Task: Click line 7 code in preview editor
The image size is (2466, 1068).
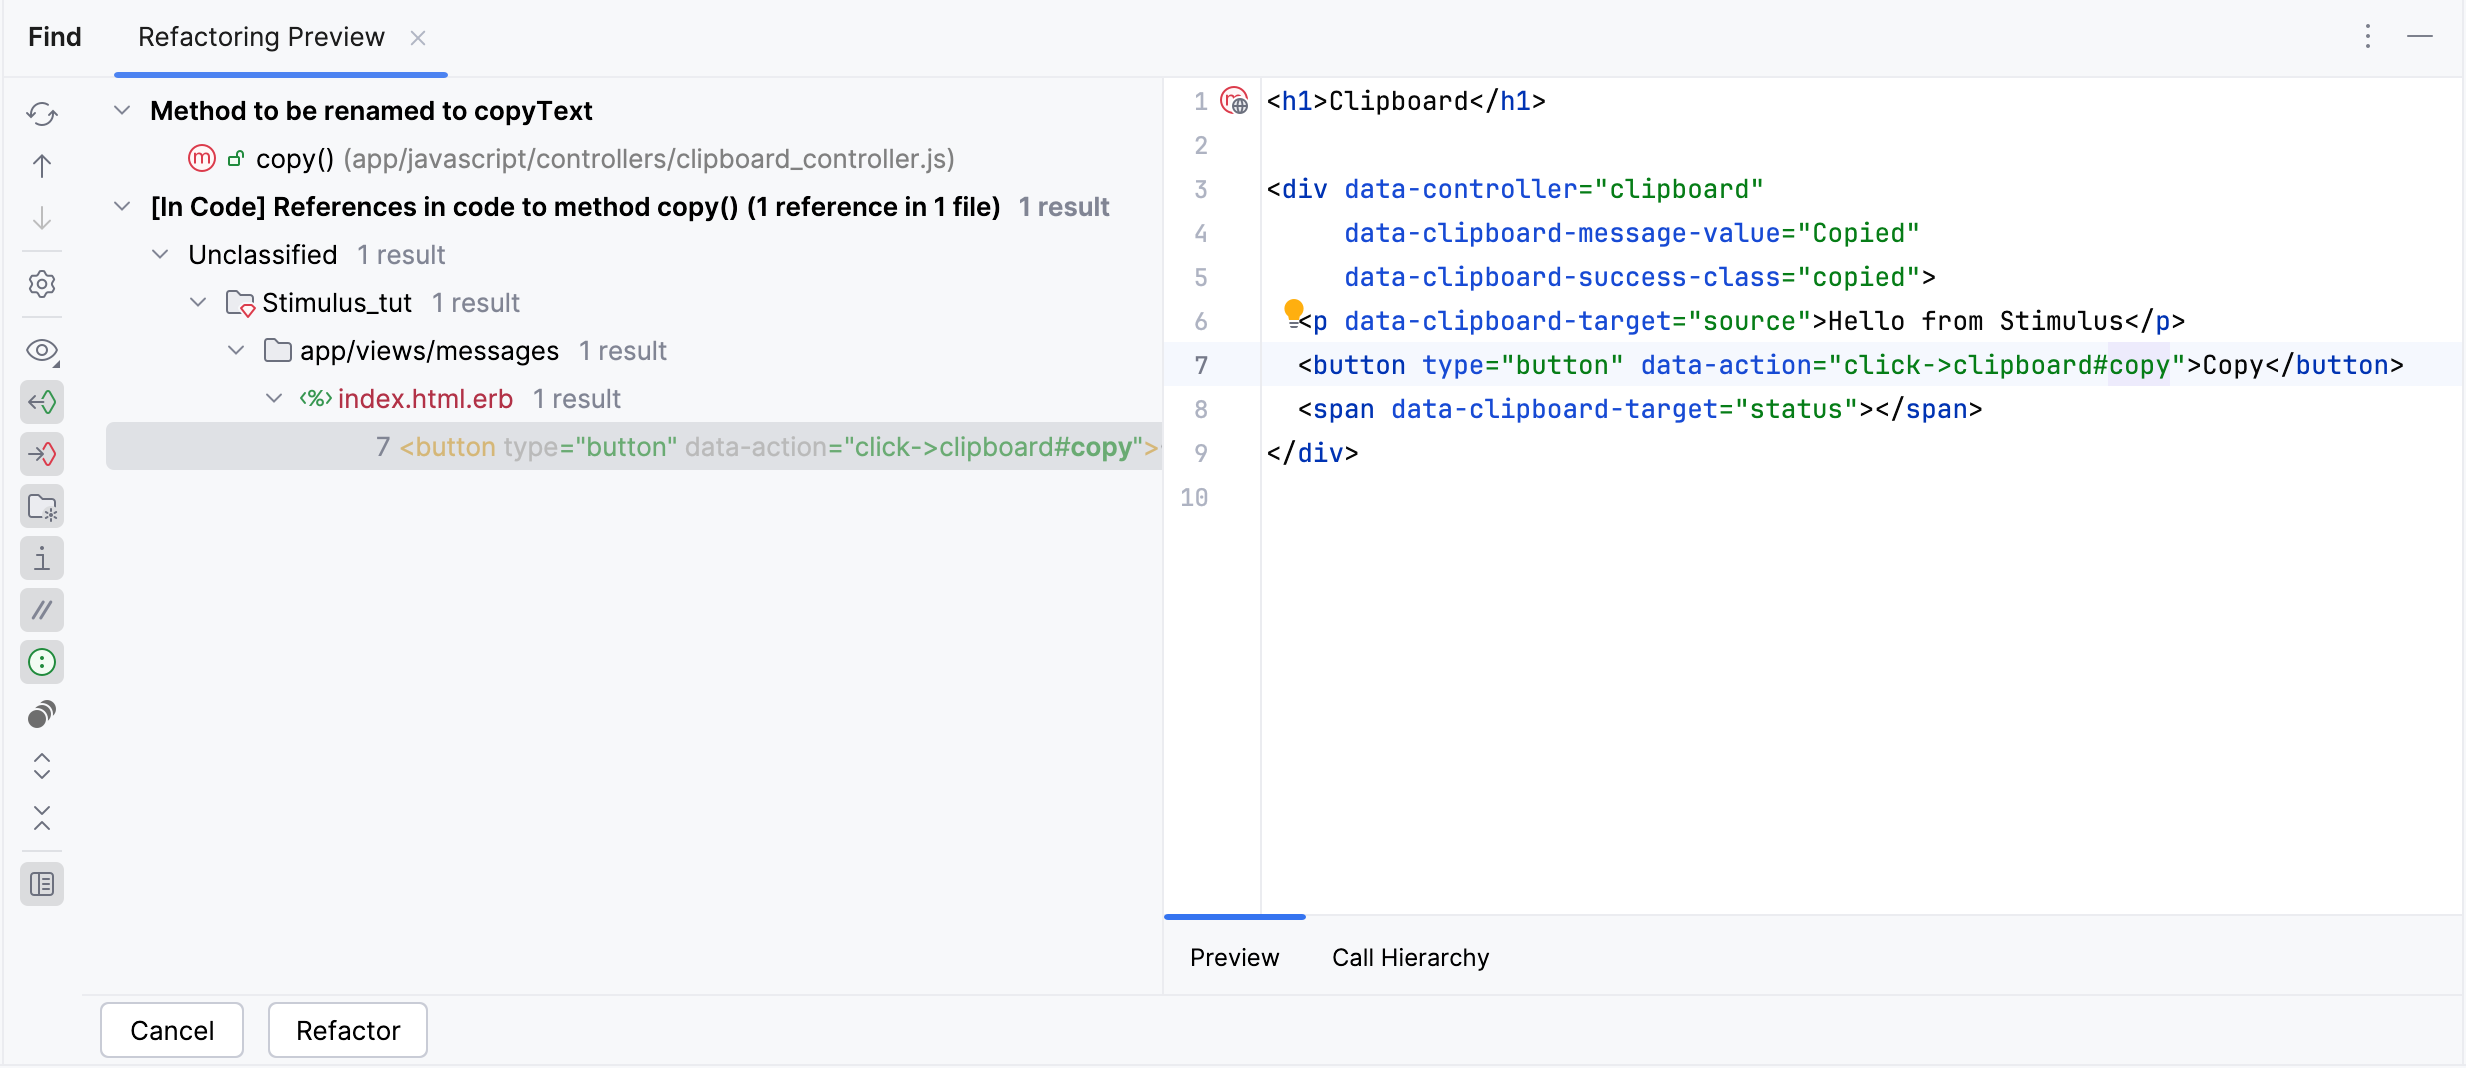Action: (1850, 365)
